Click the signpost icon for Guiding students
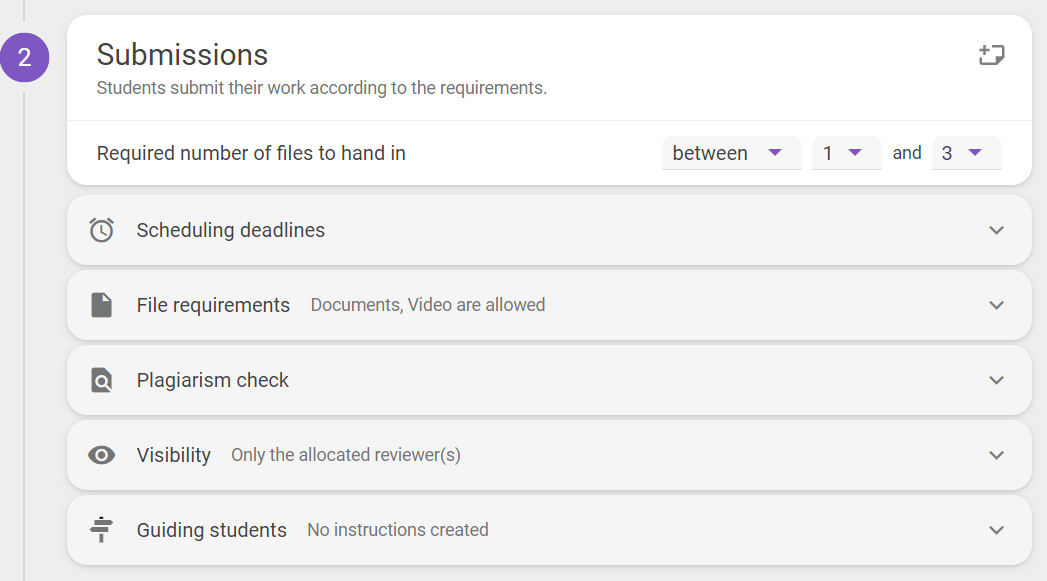Screen dimensions: 1047x581 tap(101, 530)
